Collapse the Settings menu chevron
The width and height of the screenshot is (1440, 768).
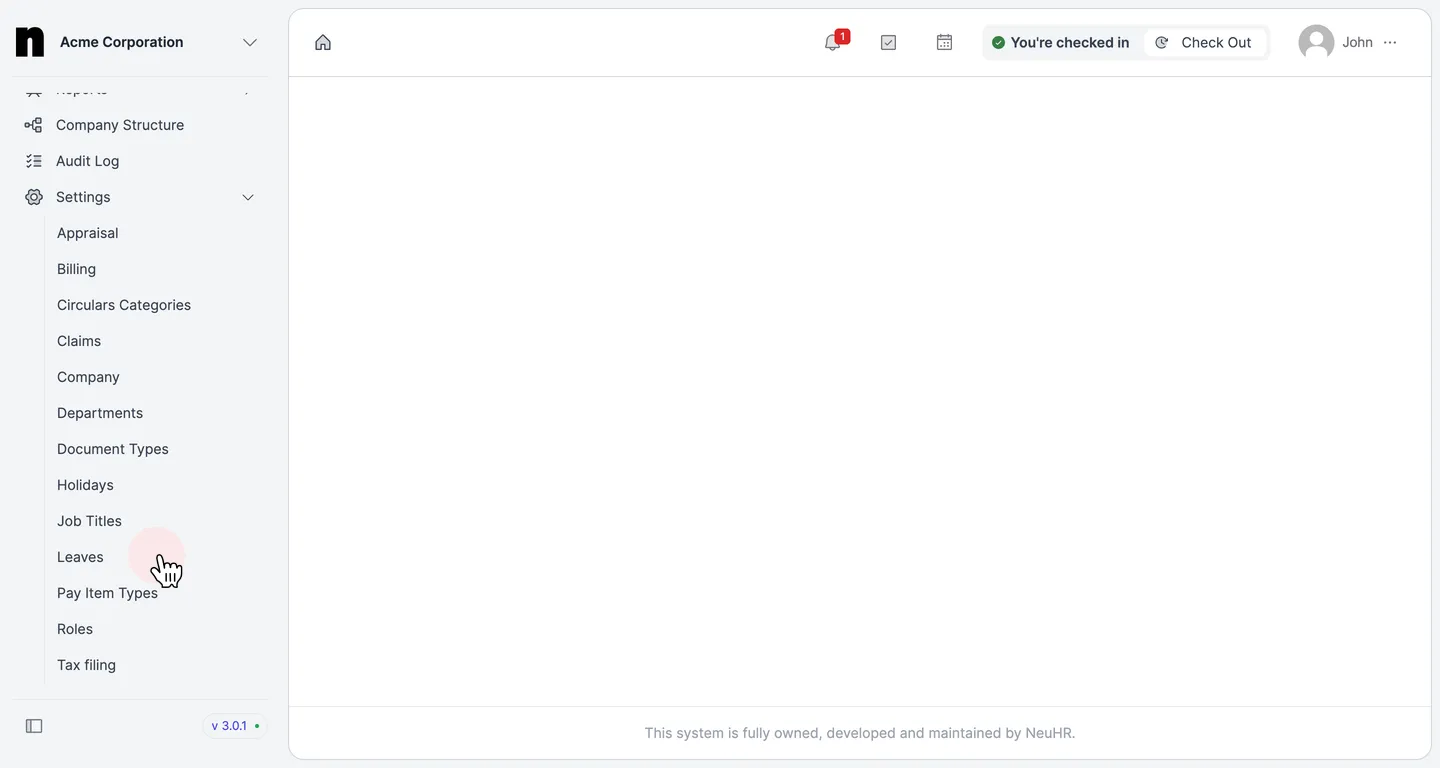pos(248,197)
